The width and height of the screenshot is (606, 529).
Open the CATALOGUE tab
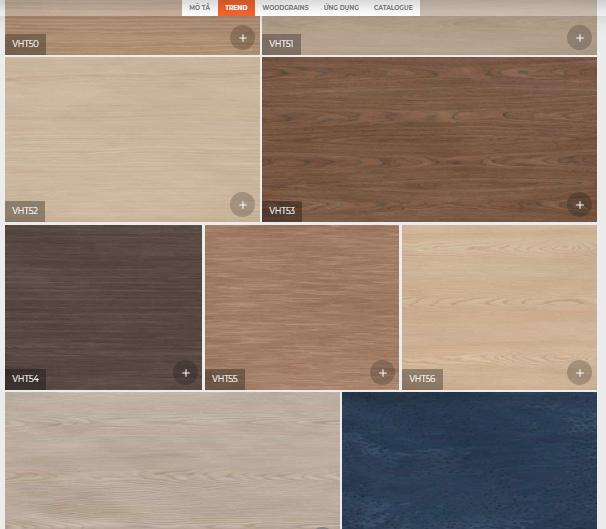click(x=393, y=8)
